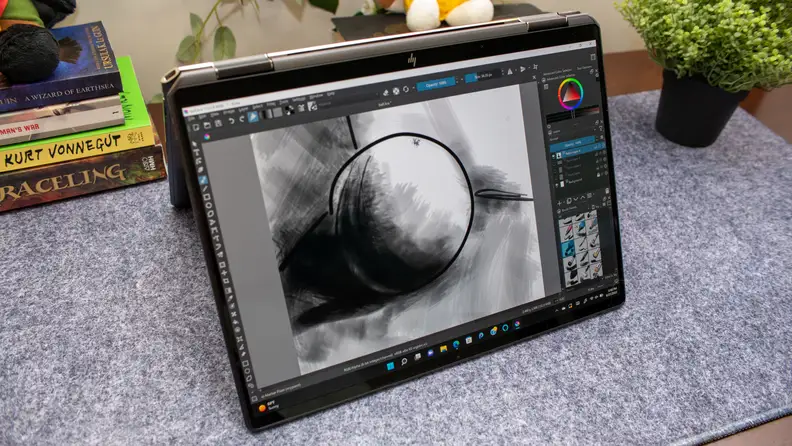Move the layer down in the stack
Screen dimensions: 792x446
[x=575, y=199]
